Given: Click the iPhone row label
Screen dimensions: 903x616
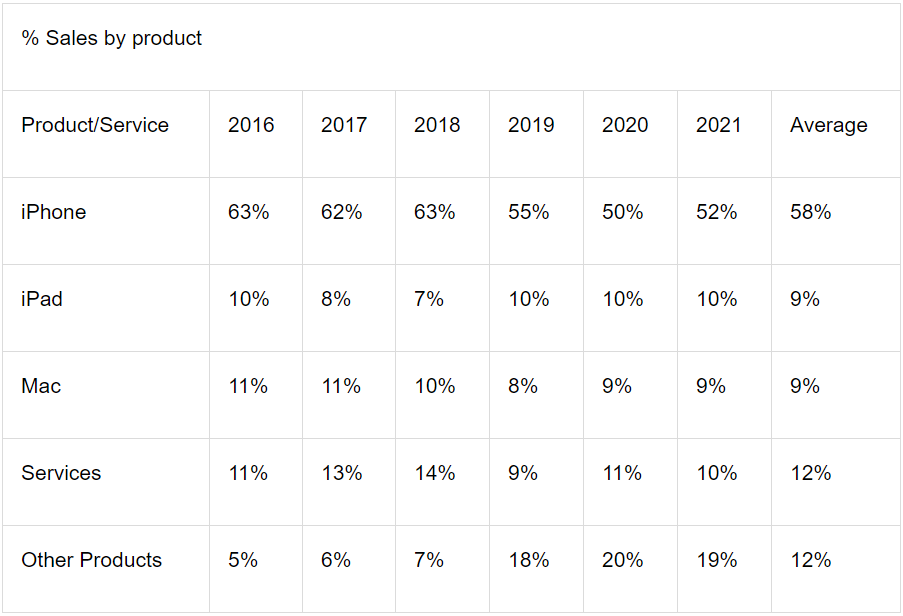Looking at the screenshot, I should 54,212.
